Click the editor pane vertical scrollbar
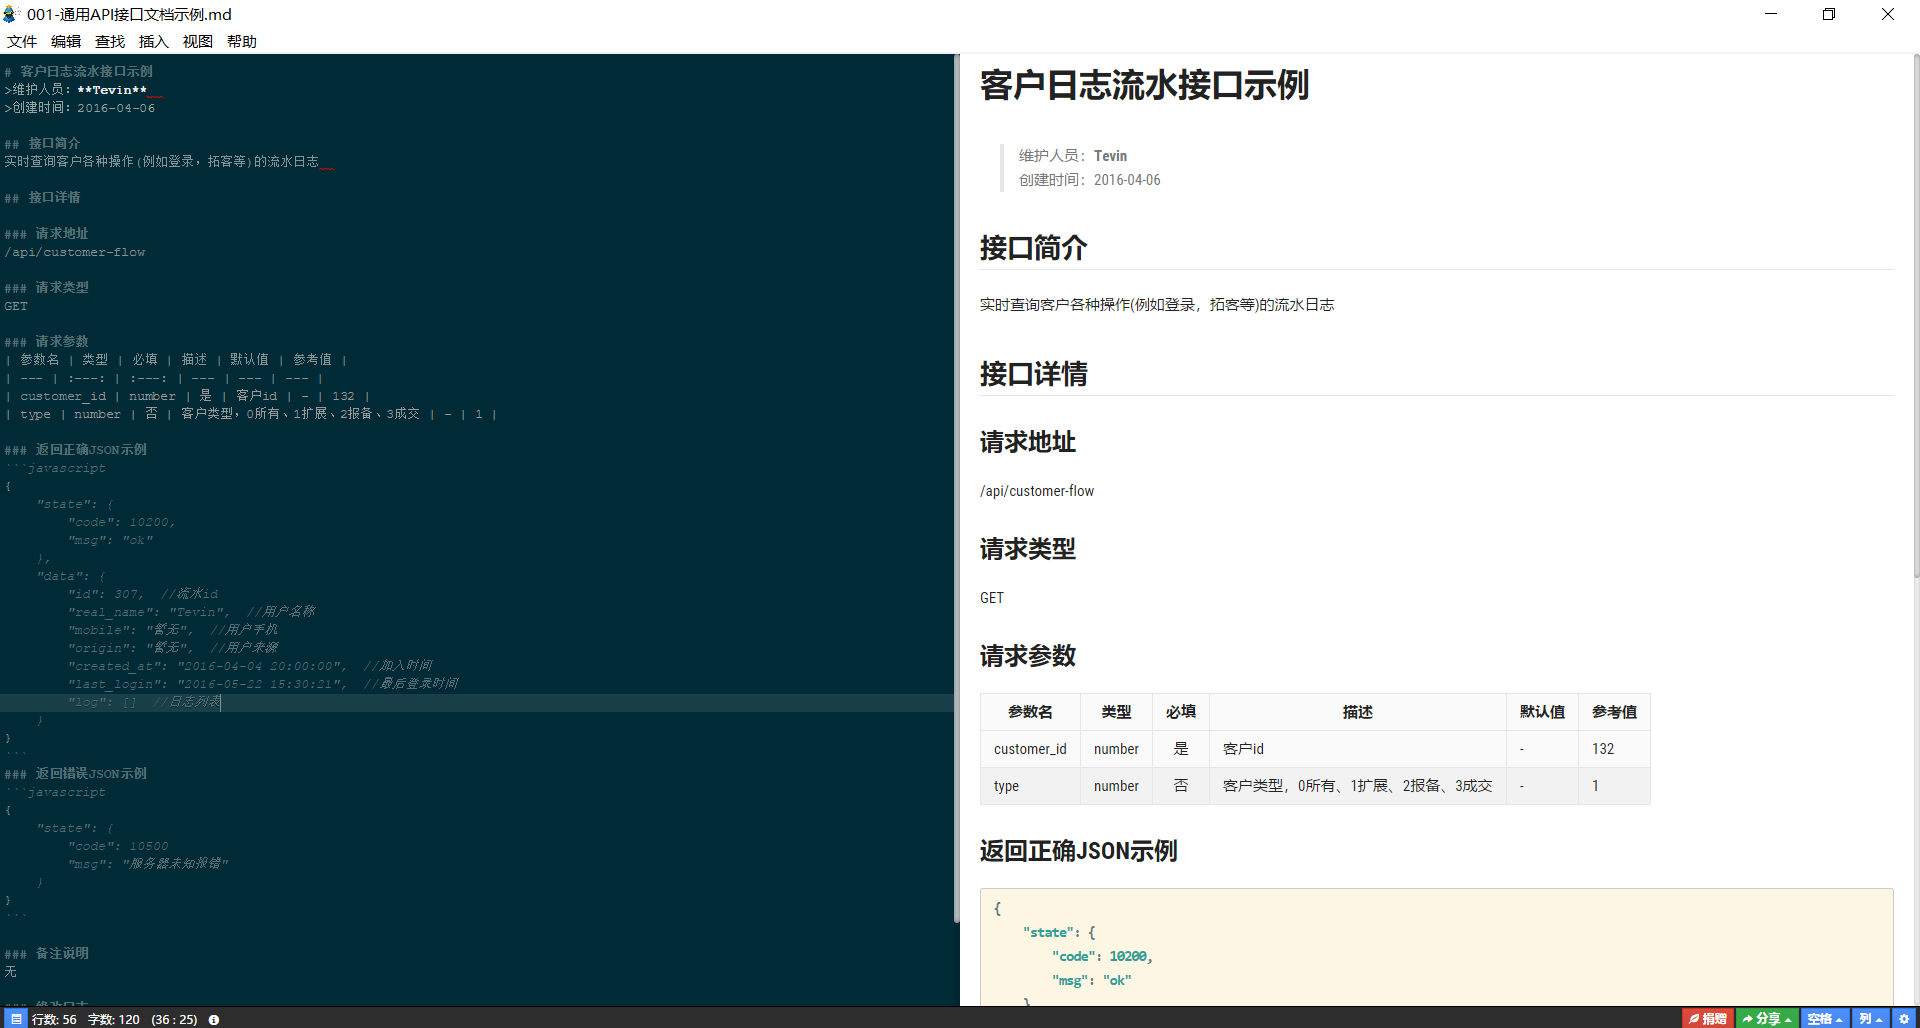Image resolution: width=1920 pixels, height=1028 pixels. [x=956, y=489]
